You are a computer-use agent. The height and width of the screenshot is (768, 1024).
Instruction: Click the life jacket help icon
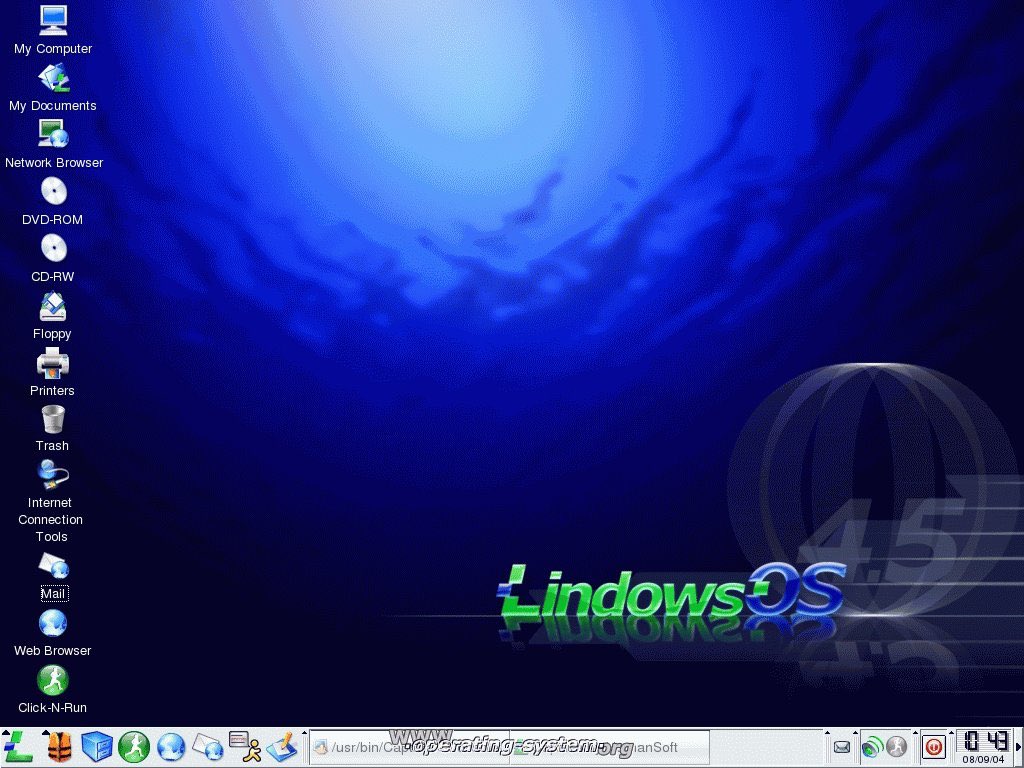[x=59, y=748]
